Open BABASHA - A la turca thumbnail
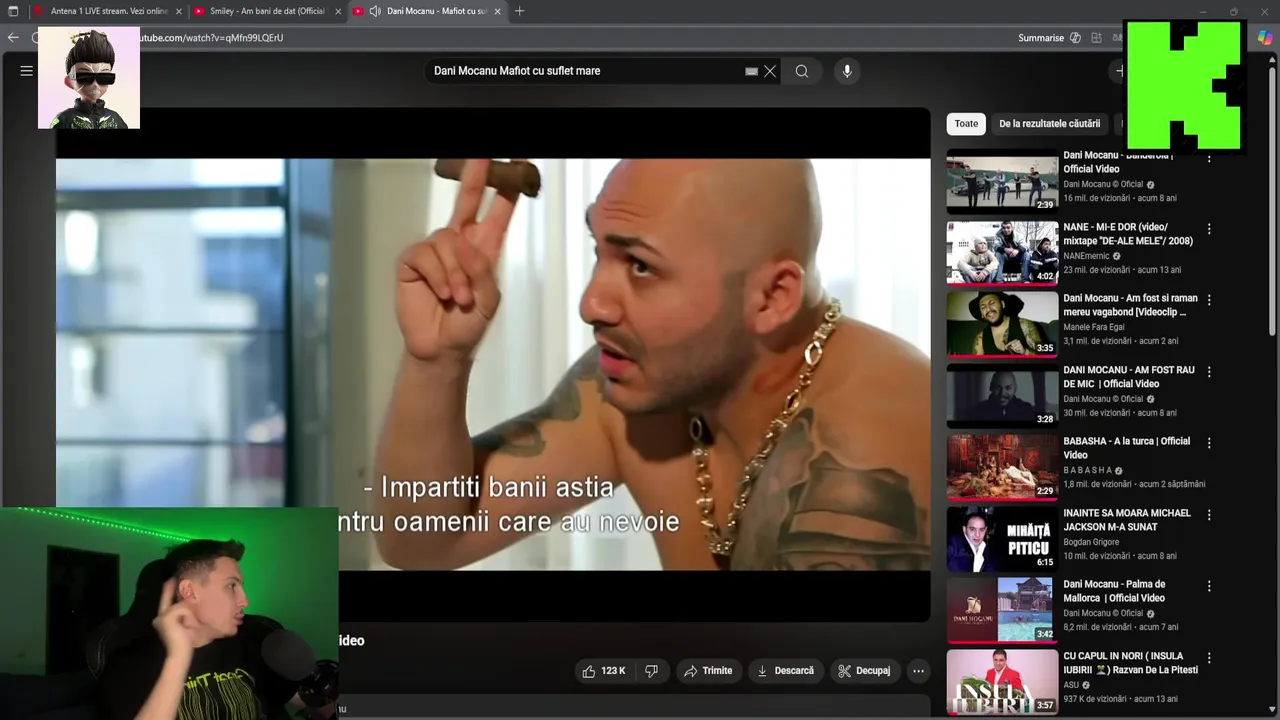 pos(1002,467)
